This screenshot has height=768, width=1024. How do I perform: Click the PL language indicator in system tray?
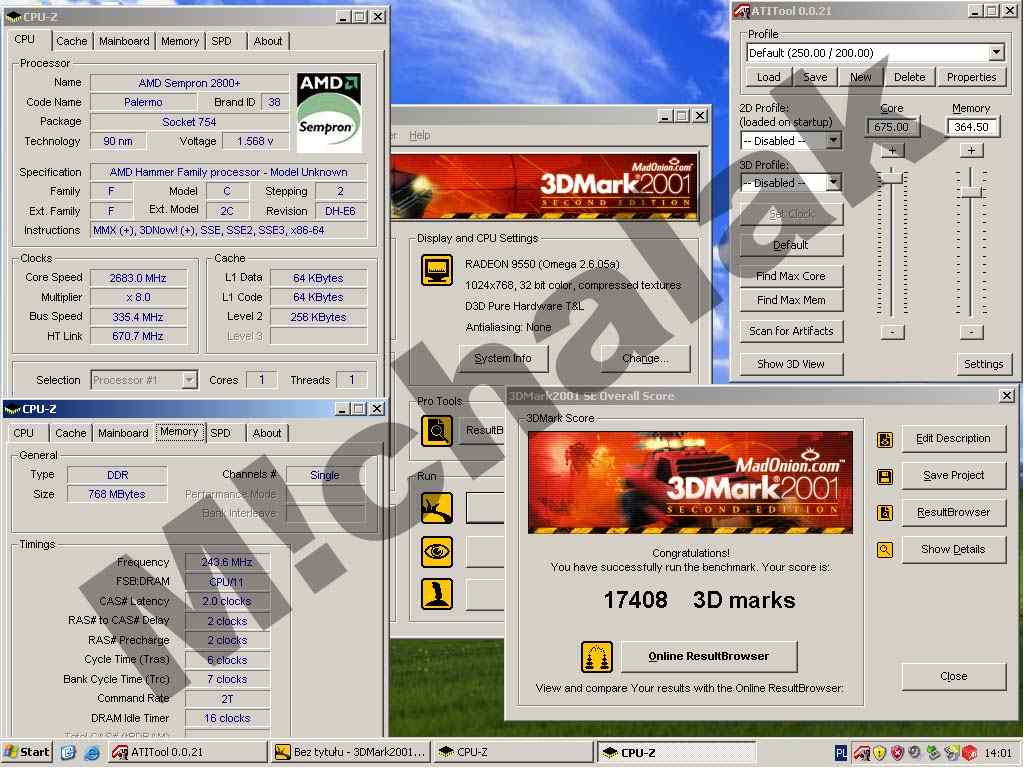[841, 753]
